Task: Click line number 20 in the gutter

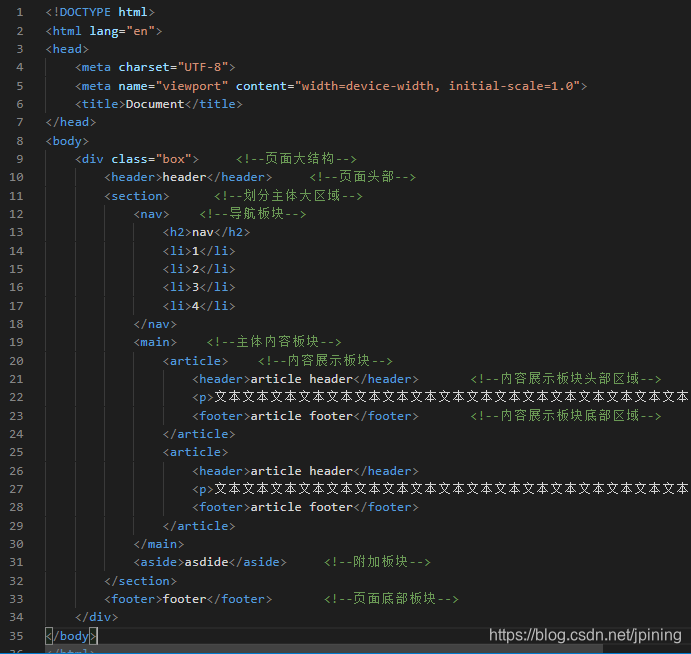Action: tap(16, 361)
